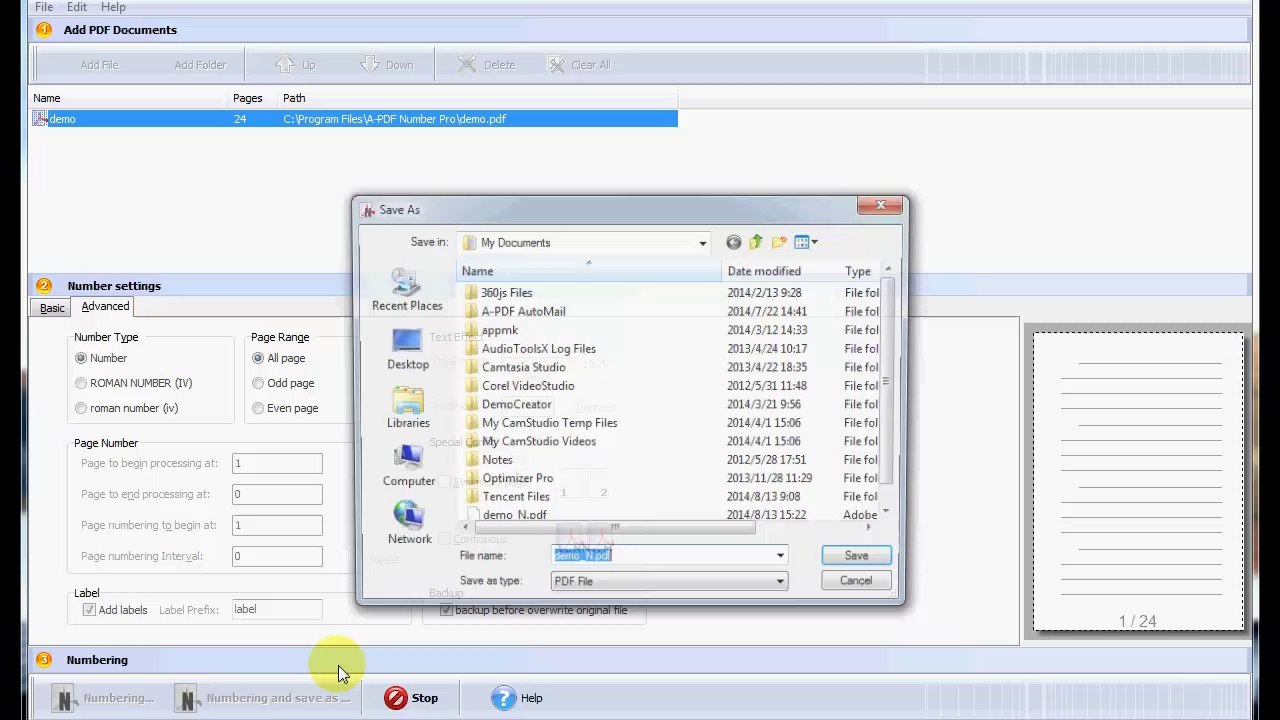Select Odd page radio button

(x=258, y=383)
